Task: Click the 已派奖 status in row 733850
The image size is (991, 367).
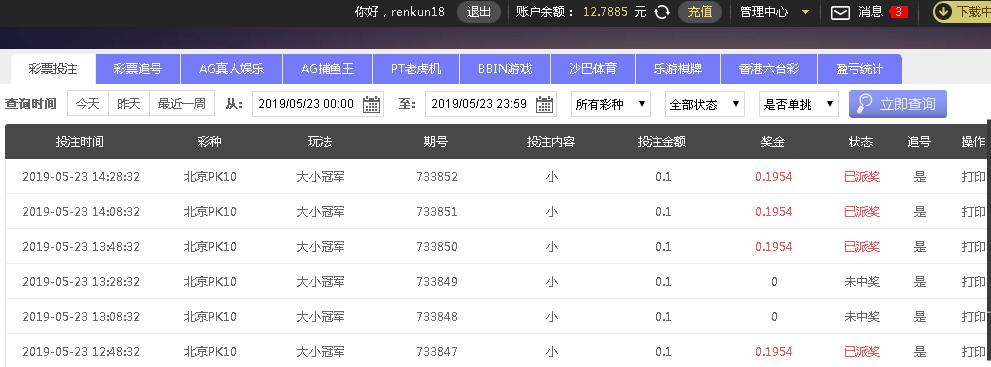Action: (x=862, y=246)
